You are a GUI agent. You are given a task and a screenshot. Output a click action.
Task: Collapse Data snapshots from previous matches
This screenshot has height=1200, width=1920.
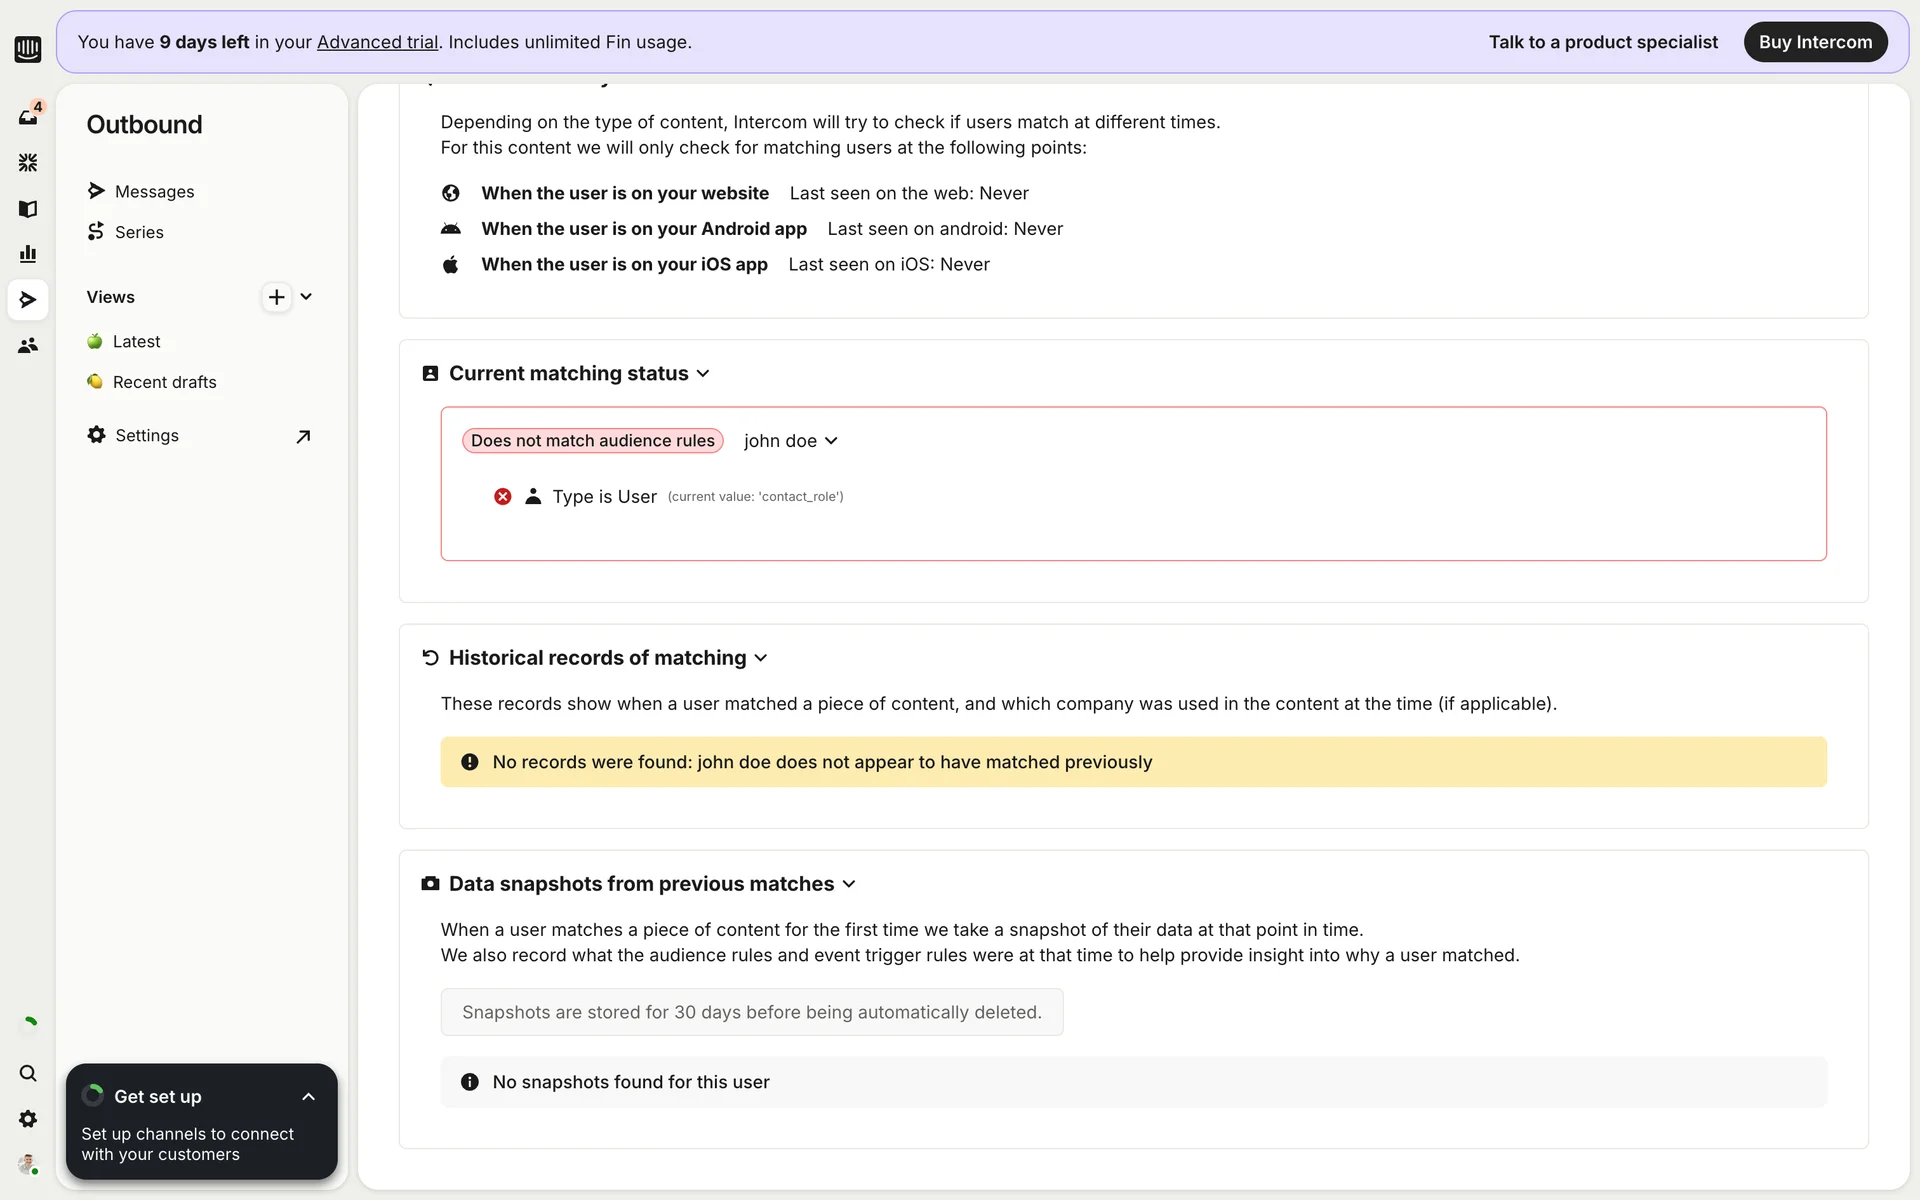[849, 884]
